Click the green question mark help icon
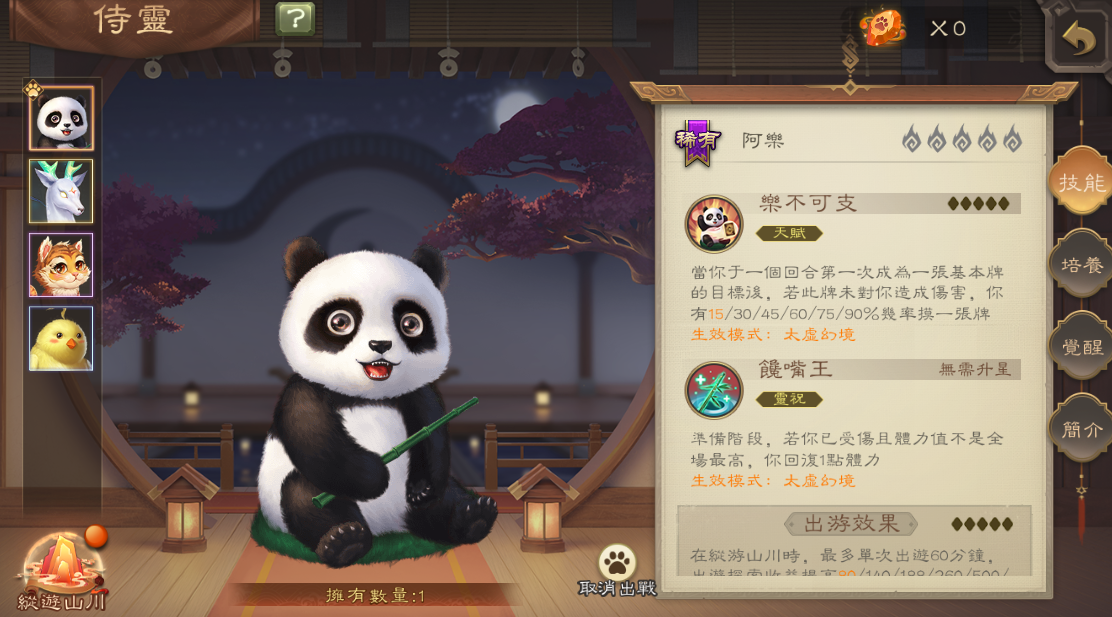 click(294, 18)
